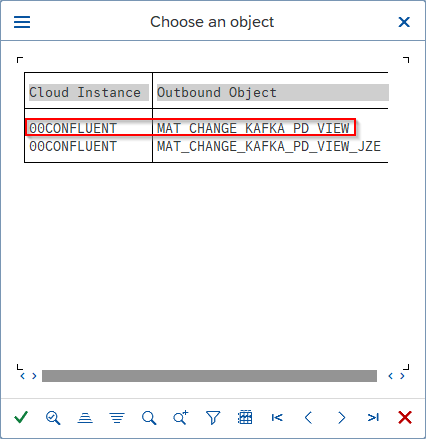Close the Choose an object dialog

(404, 22)
